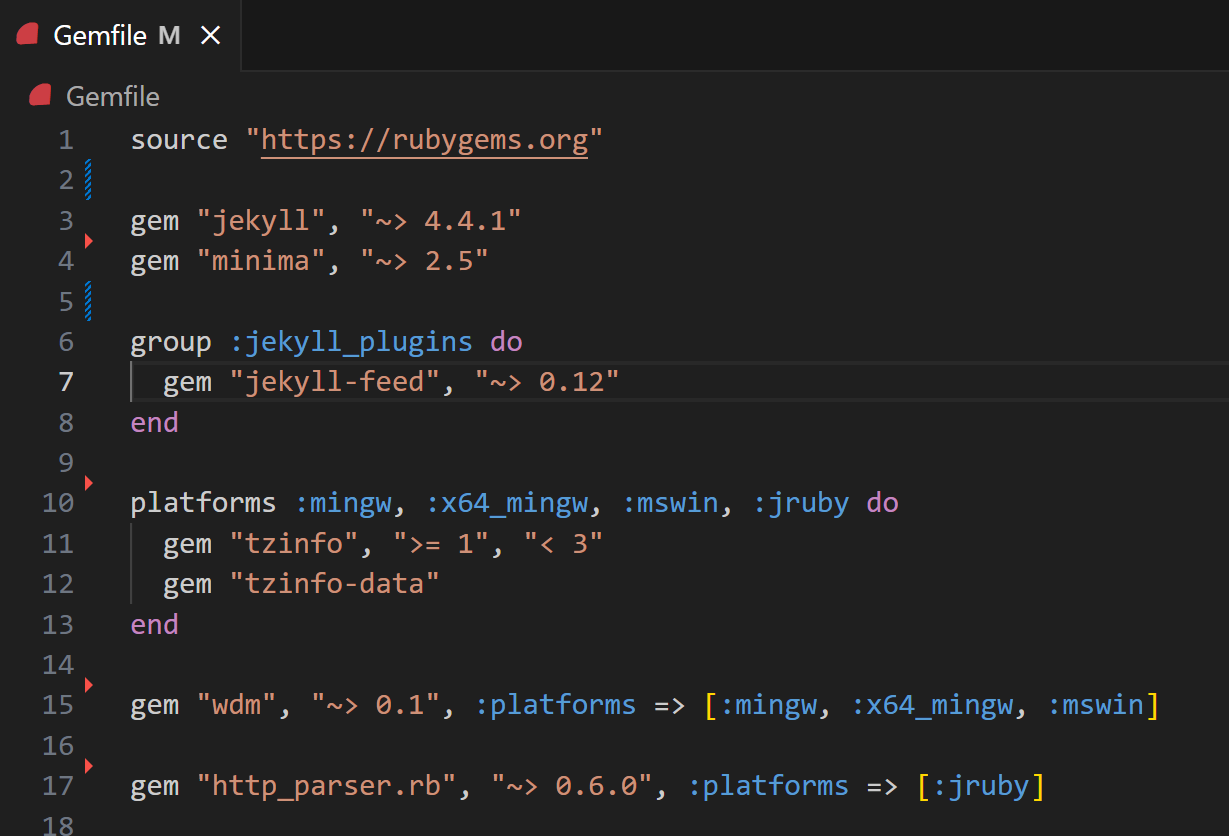Click the "tzinfo" gem name on line 11
The image size is (1229, 836).
[294, 544]
